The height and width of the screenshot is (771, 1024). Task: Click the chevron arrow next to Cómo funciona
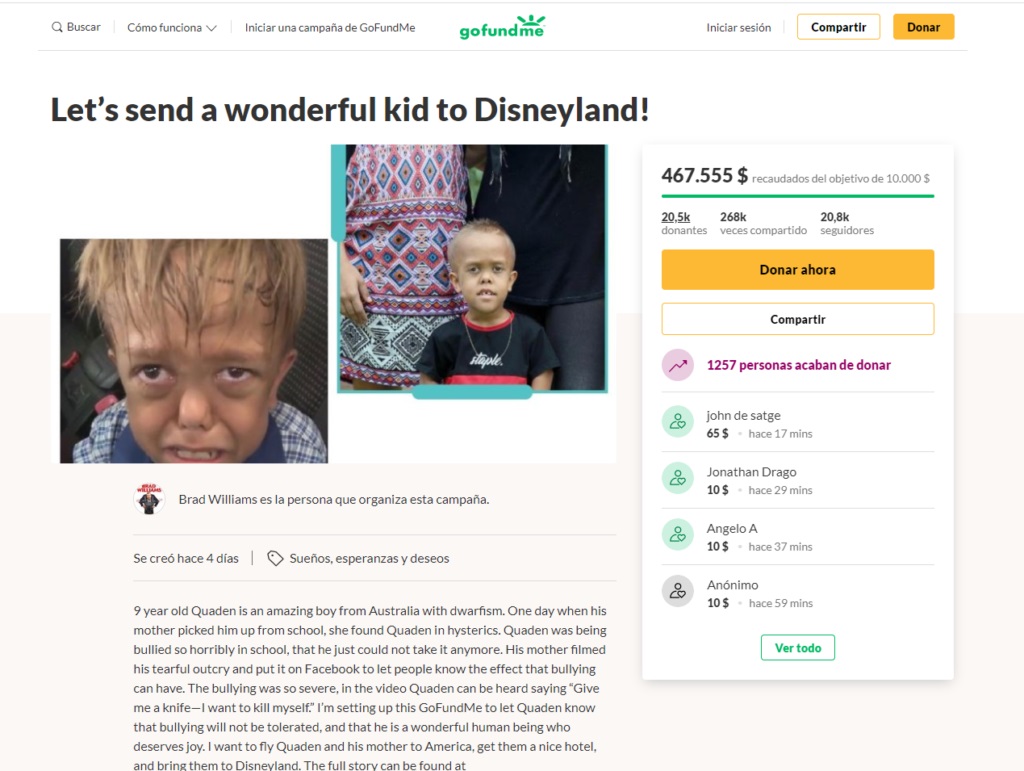[211, 28]
